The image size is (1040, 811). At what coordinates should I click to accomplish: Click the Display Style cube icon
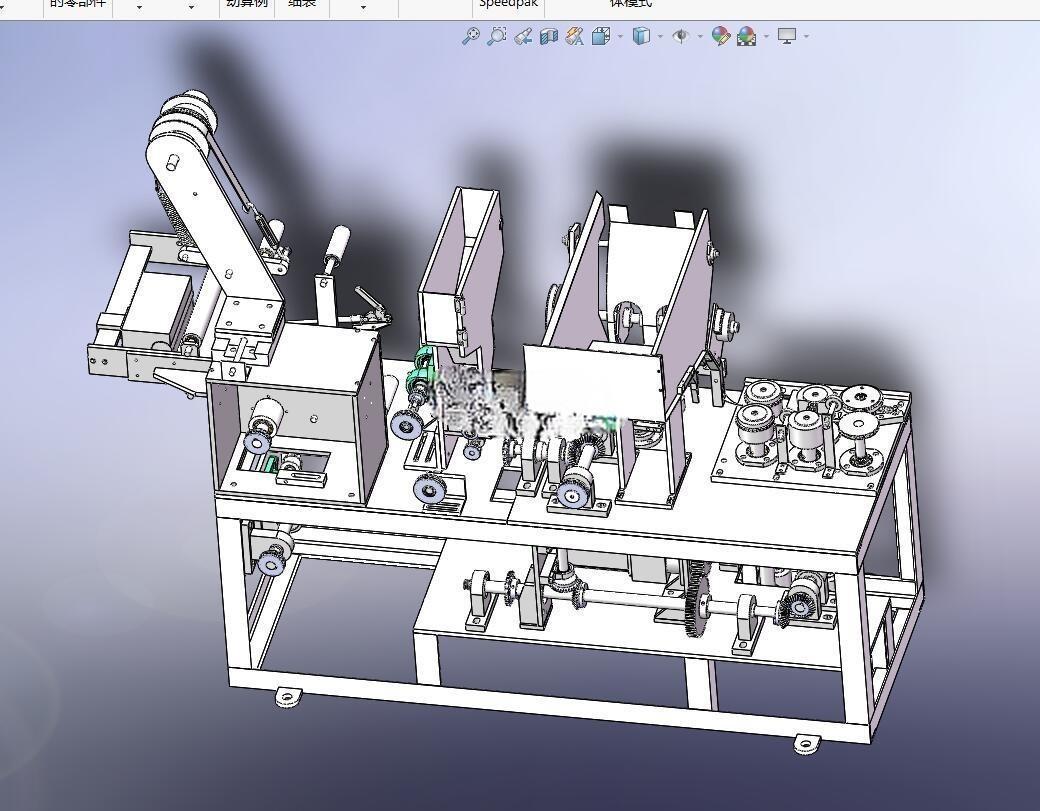click(641, 36)
